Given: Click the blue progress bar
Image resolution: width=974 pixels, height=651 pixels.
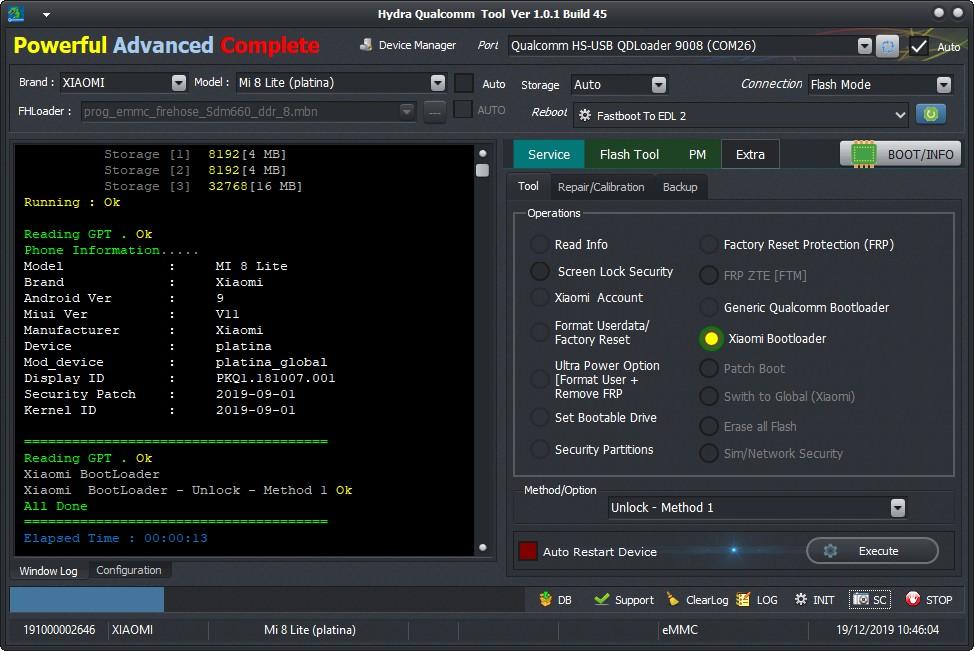Looking at the screenshot, I should [x=87, y=599].
